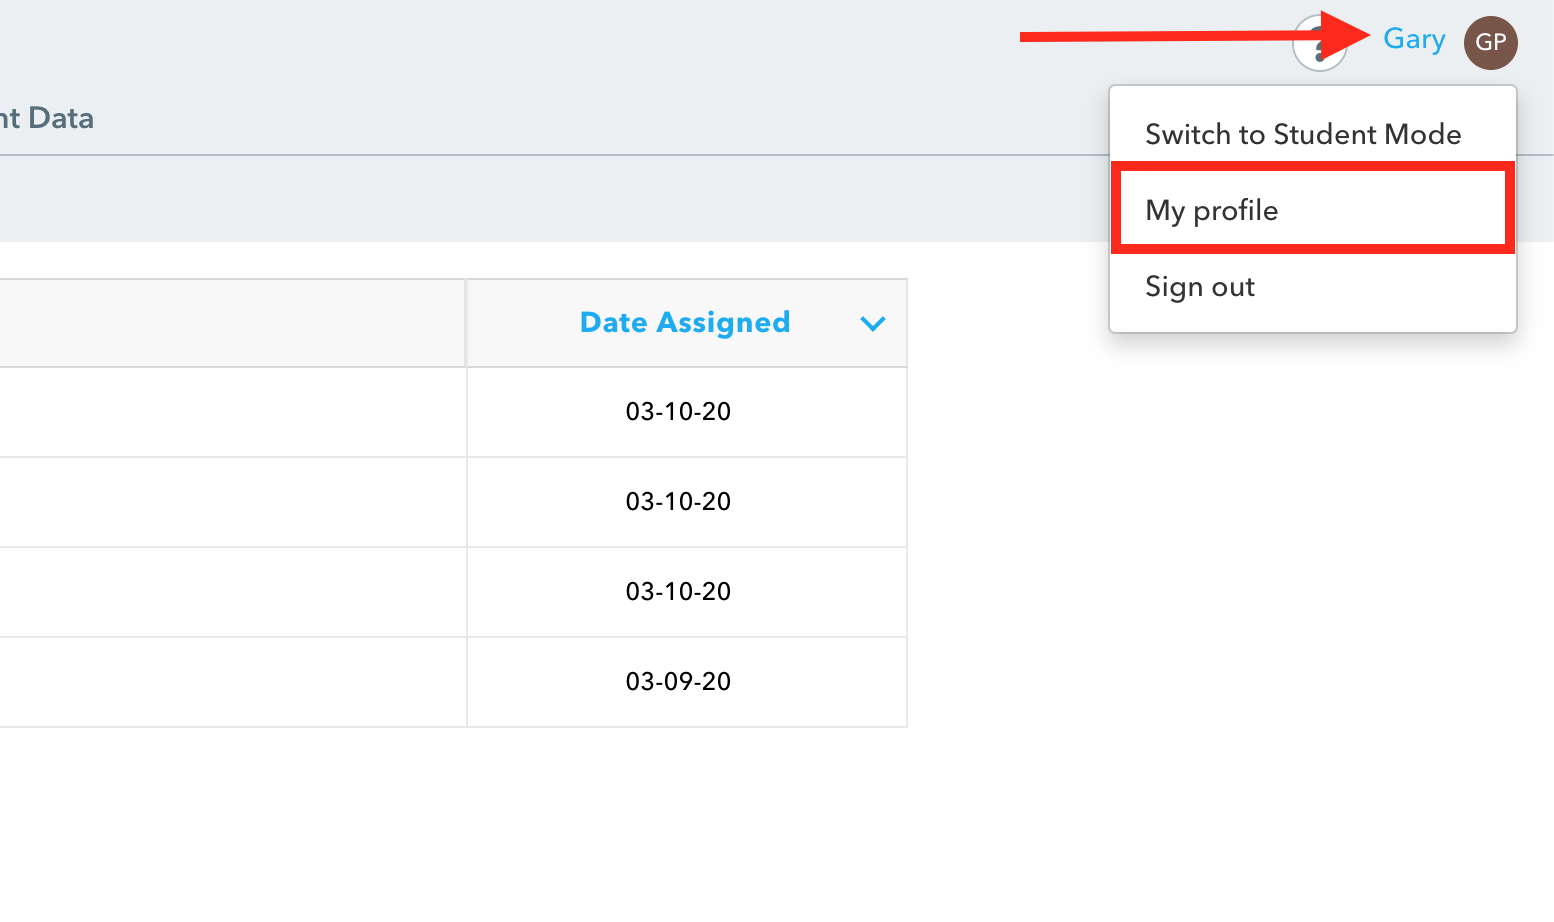This screenshot has width=1554, height=922.
Task: Click the chevron next to Date Assigned
Action: [x=873, y=324]
